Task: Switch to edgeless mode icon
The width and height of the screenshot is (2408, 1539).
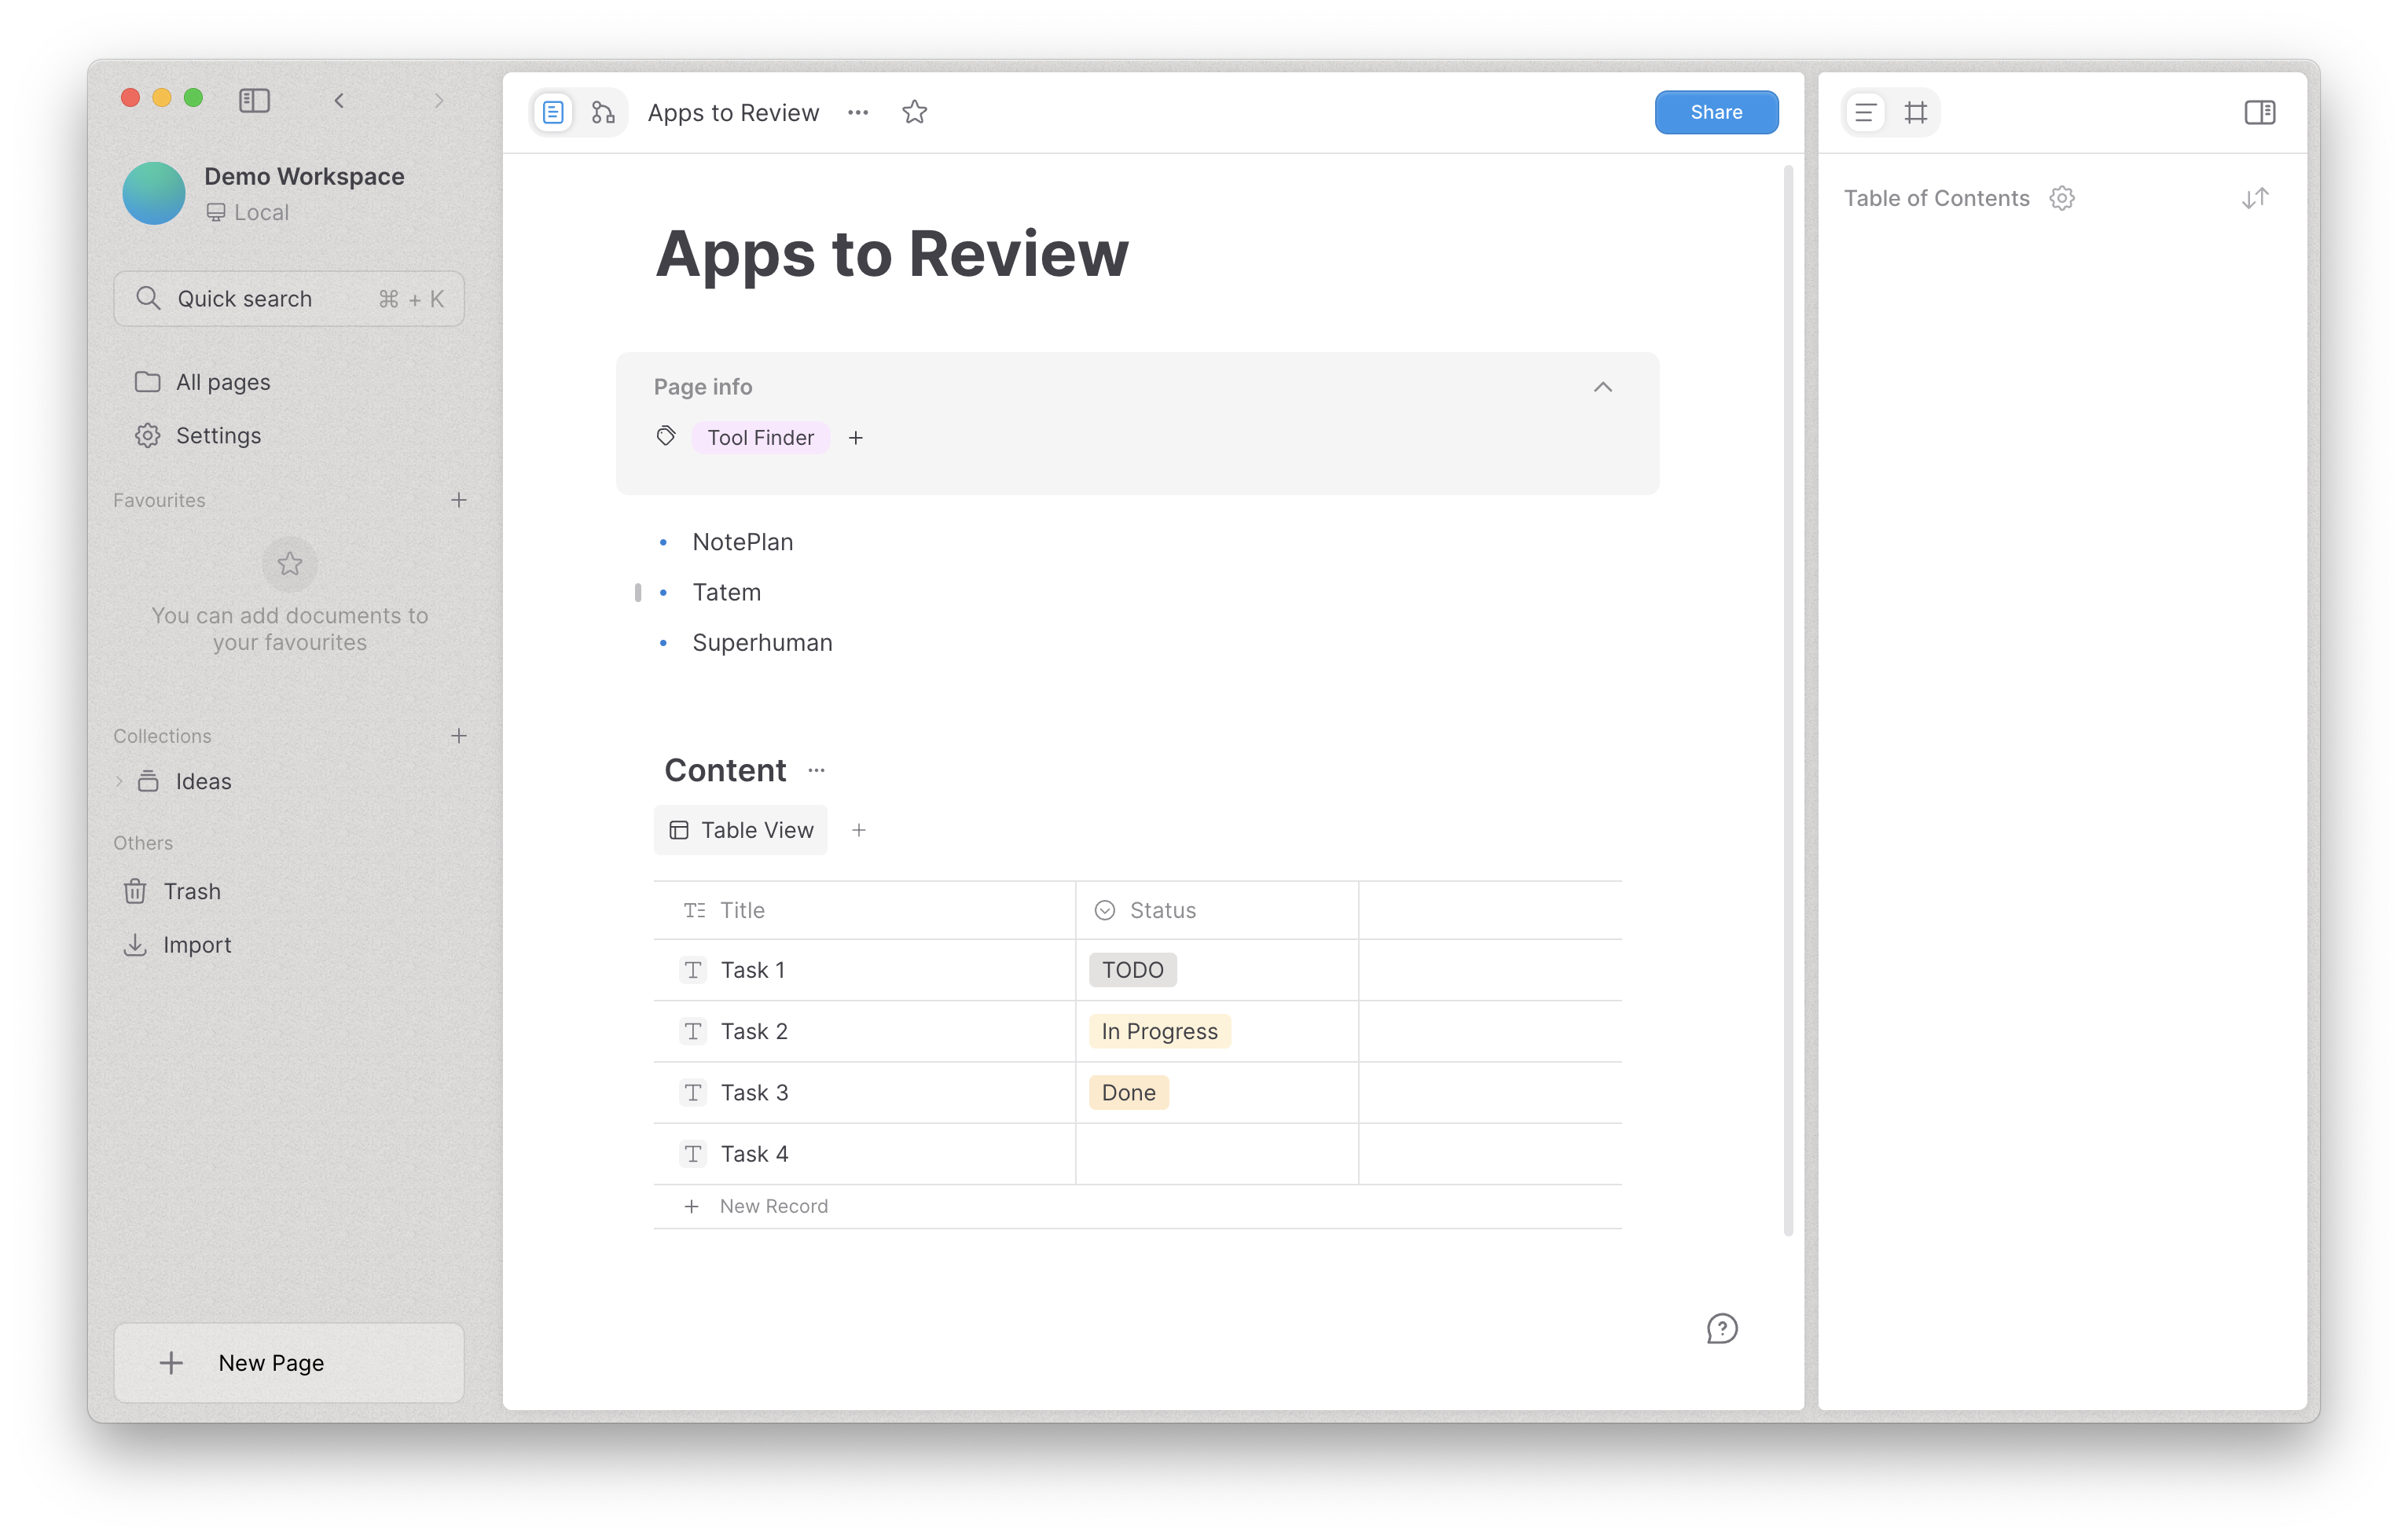Action: (x=603, y=112)
